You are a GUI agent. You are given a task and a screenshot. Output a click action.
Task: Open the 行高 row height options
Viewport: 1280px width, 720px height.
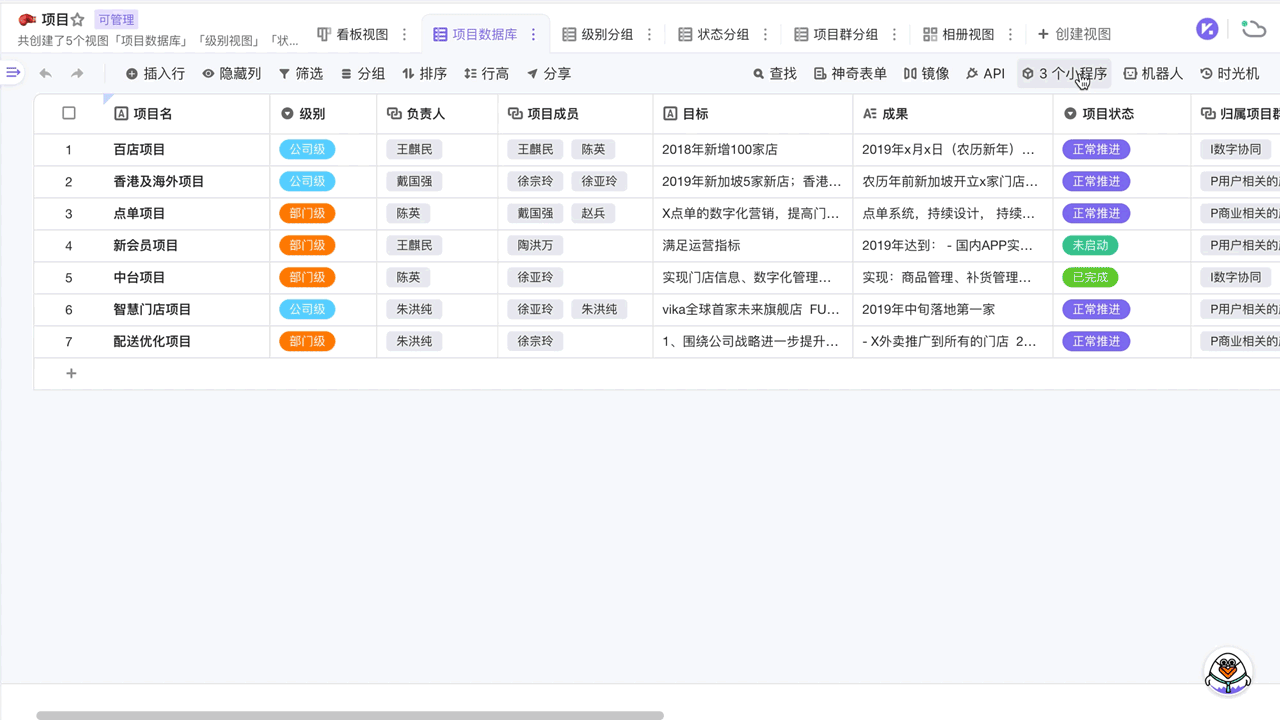pos(486,74)
